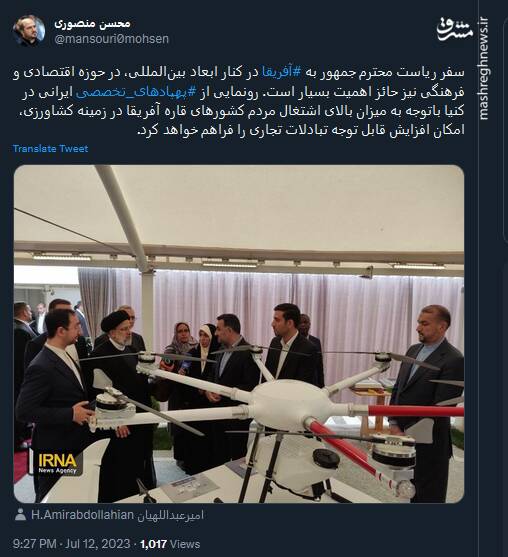Viewport: 508px width, 557px height.
Task: Click the tagged-person silhouette icon
Action: pos(21,514)
